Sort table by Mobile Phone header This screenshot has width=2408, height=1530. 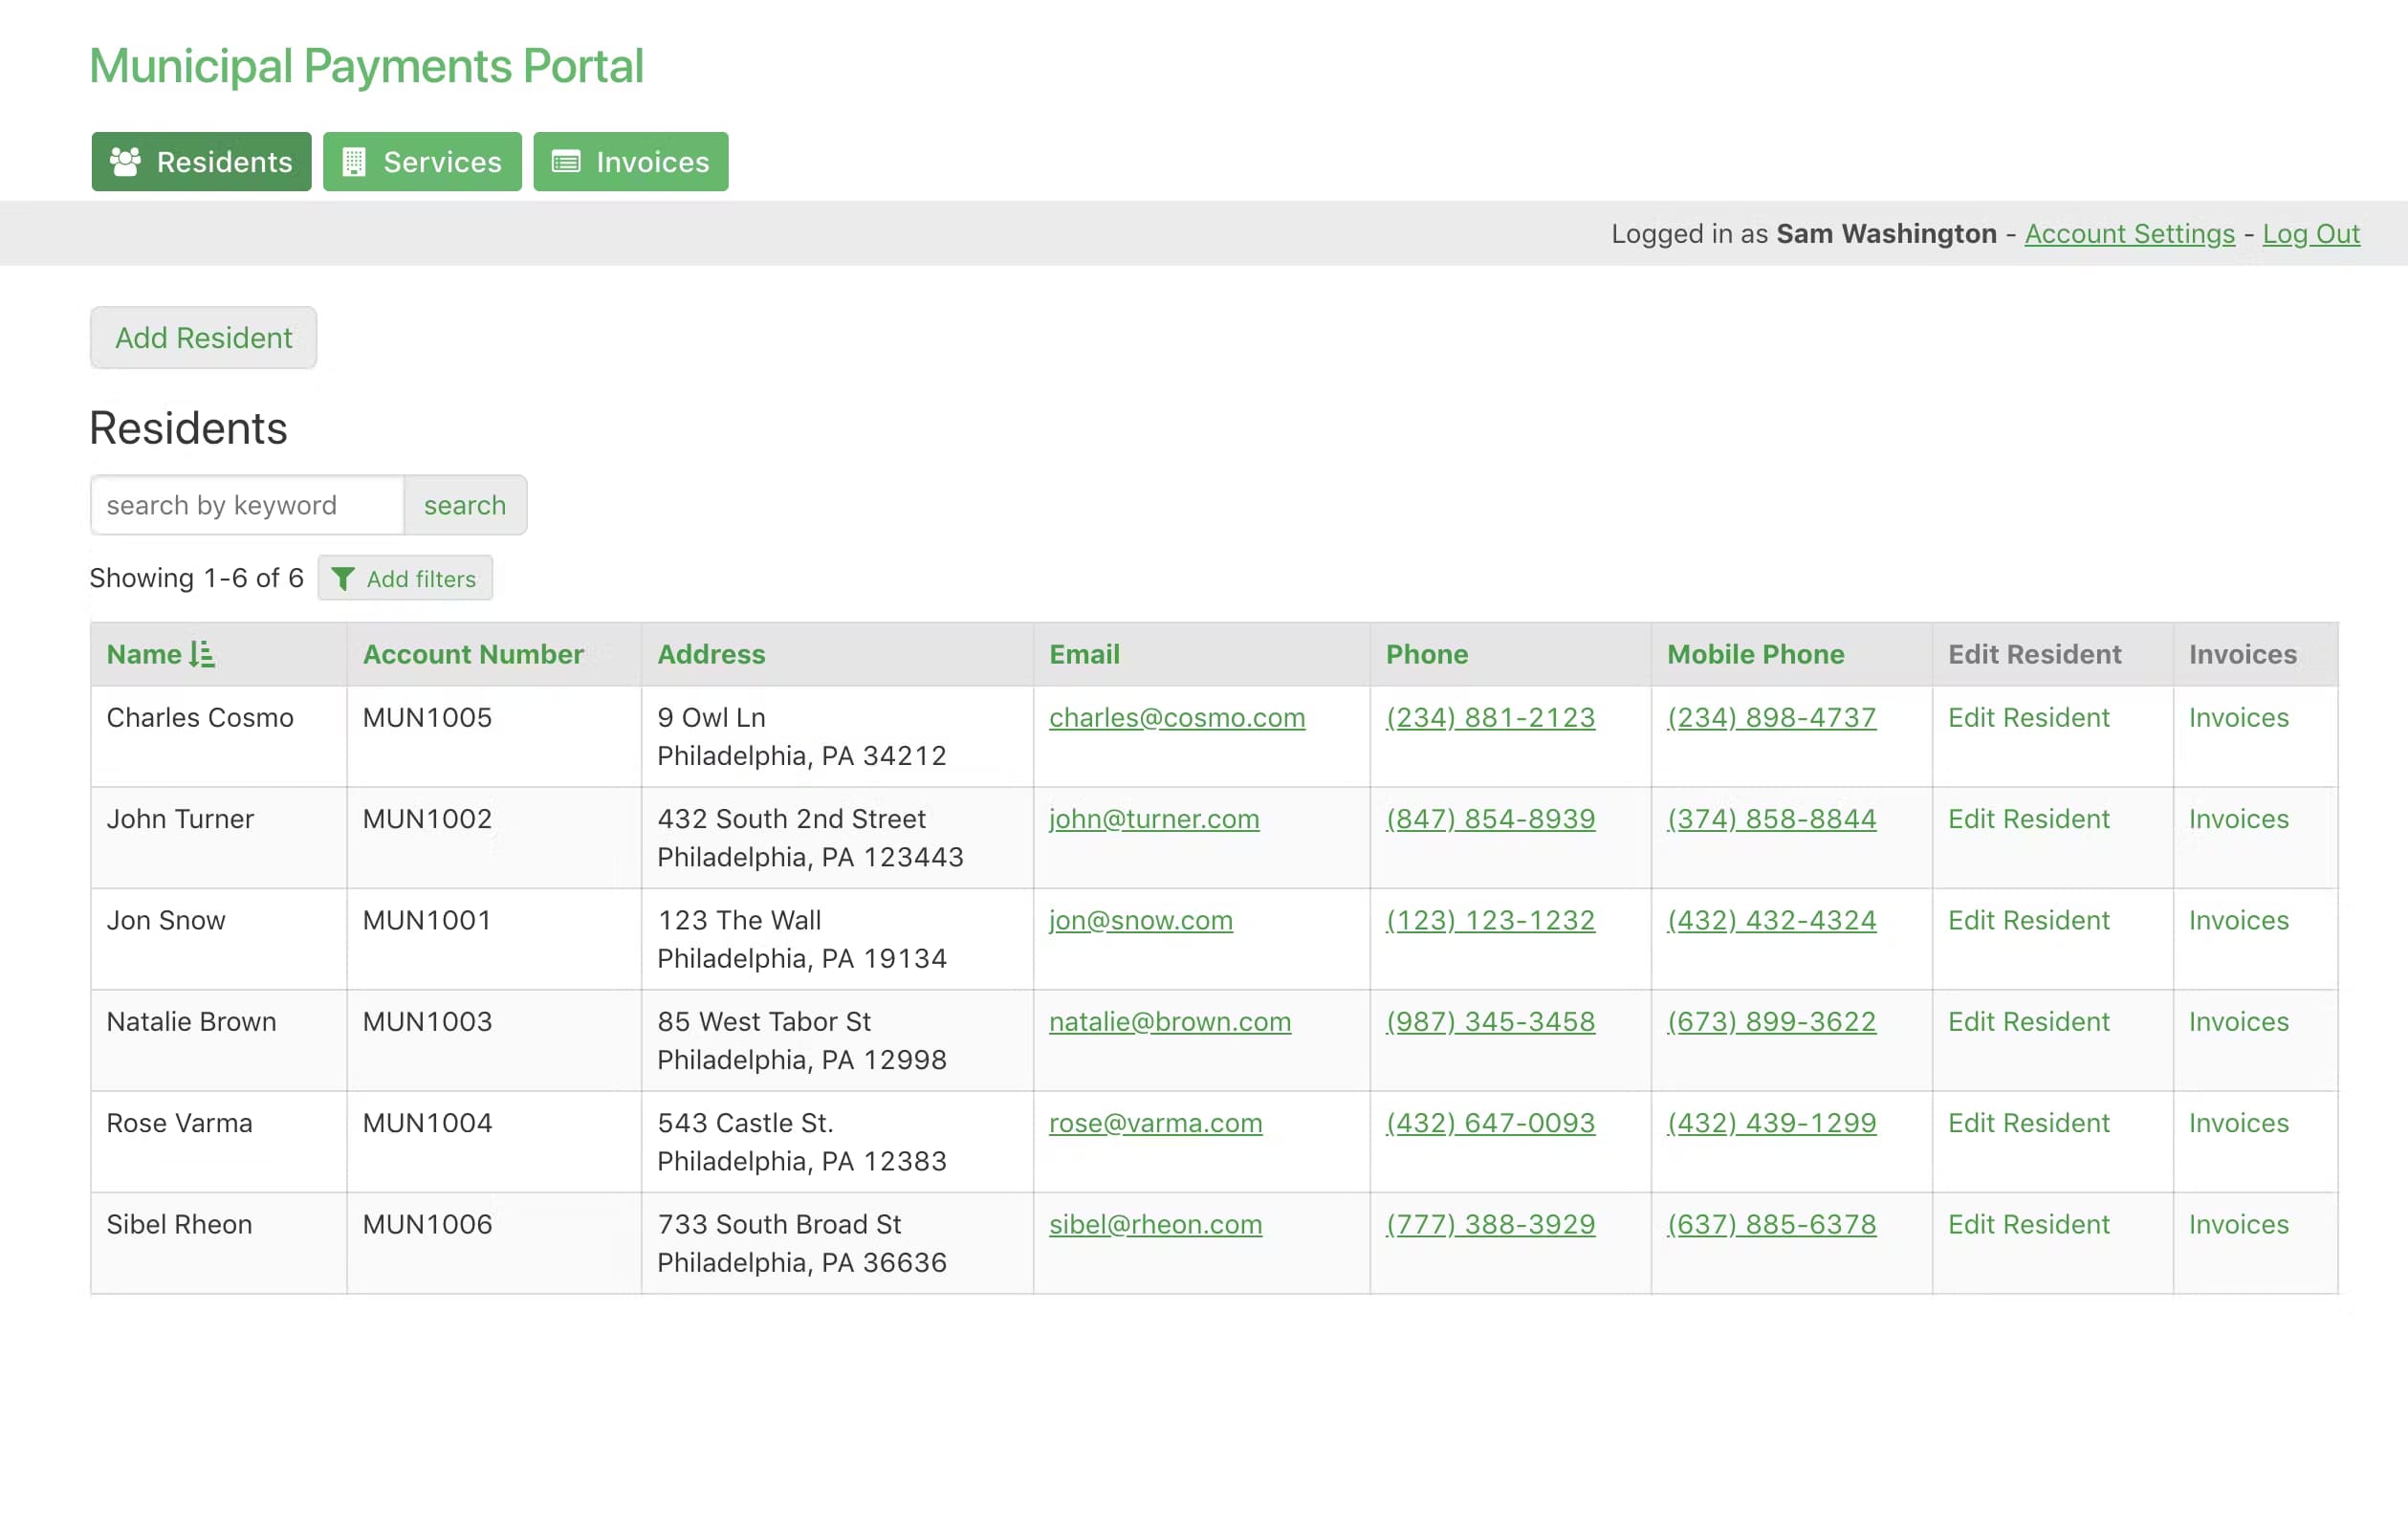1755,654
